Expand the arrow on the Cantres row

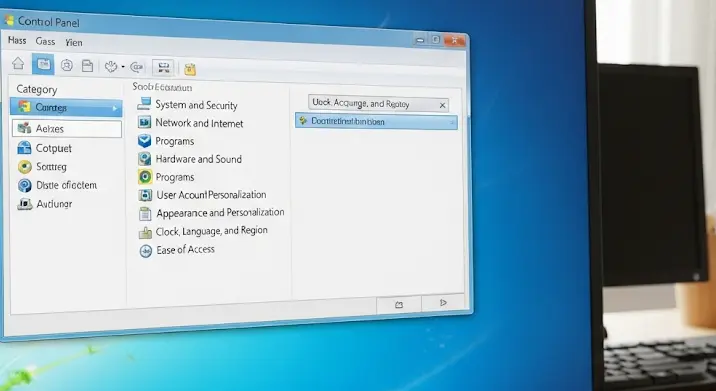[x=115, y=109]
